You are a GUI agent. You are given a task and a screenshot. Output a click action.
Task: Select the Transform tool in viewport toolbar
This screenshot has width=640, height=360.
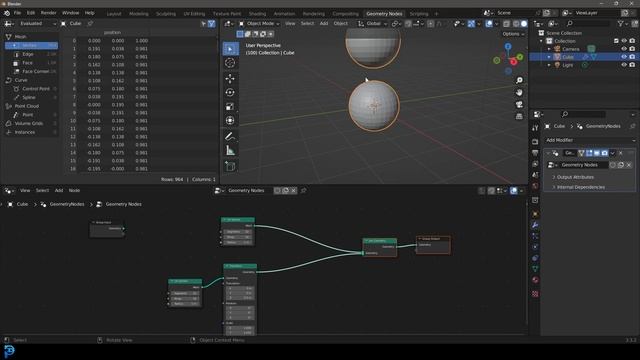(230, 120)
